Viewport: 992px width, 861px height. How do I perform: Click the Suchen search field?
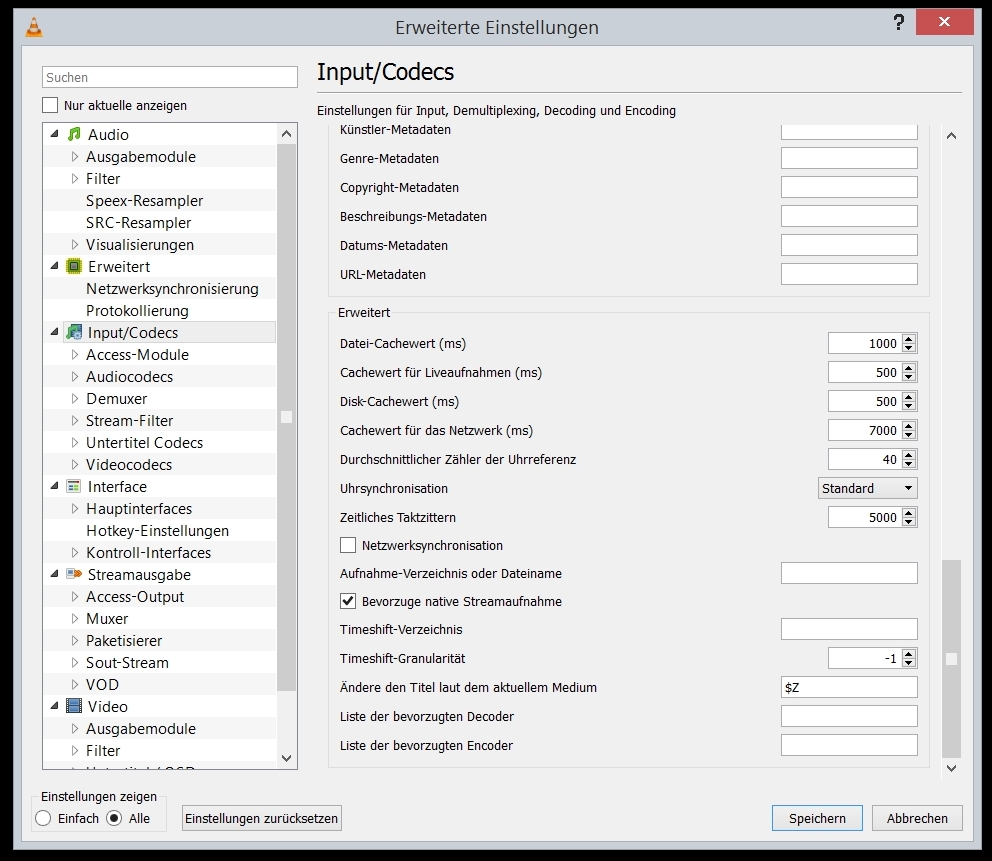coord(170,77)
